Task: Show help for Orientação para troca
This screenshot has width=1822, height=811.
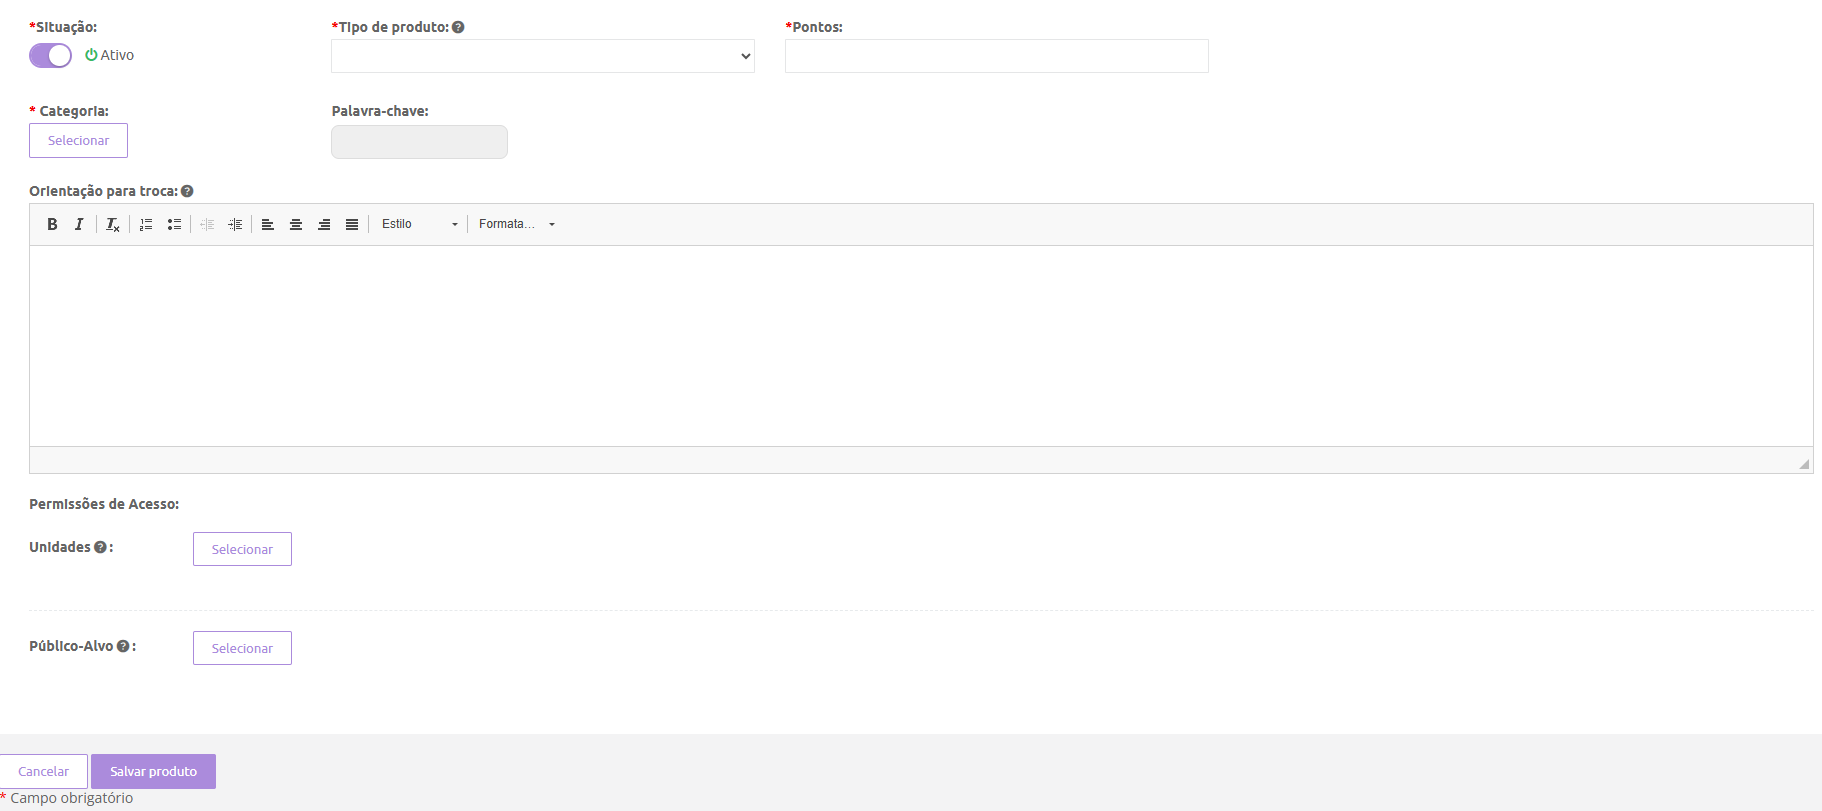Action: pos(187,191)
